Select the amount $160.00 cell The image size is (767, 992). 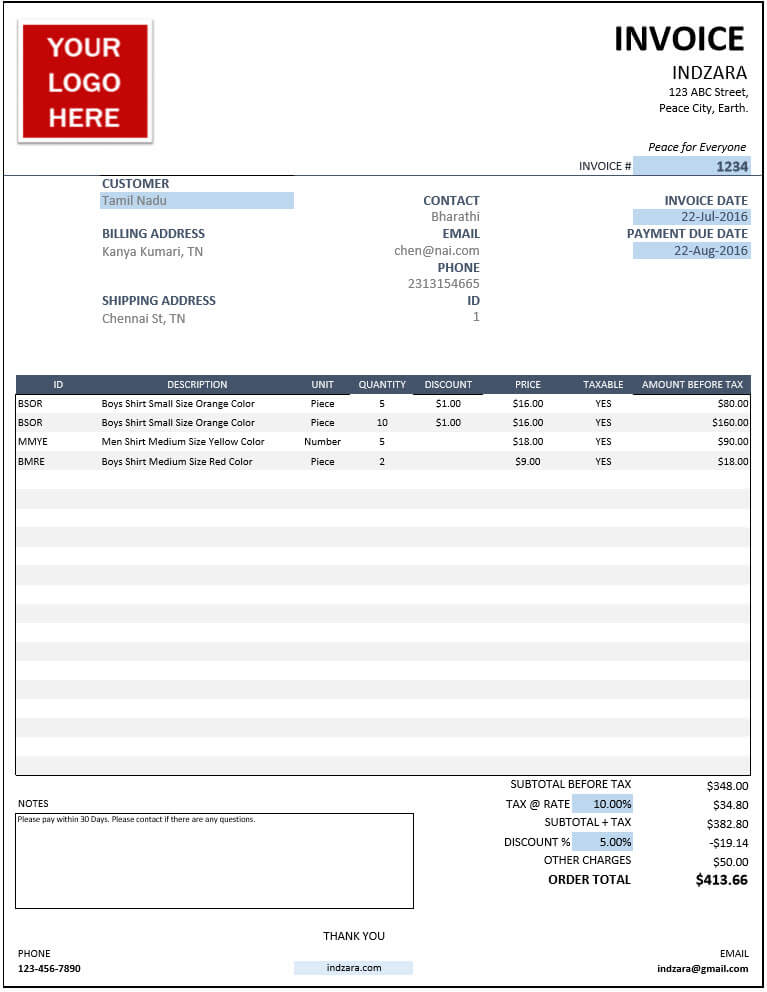tap(730, 423)
